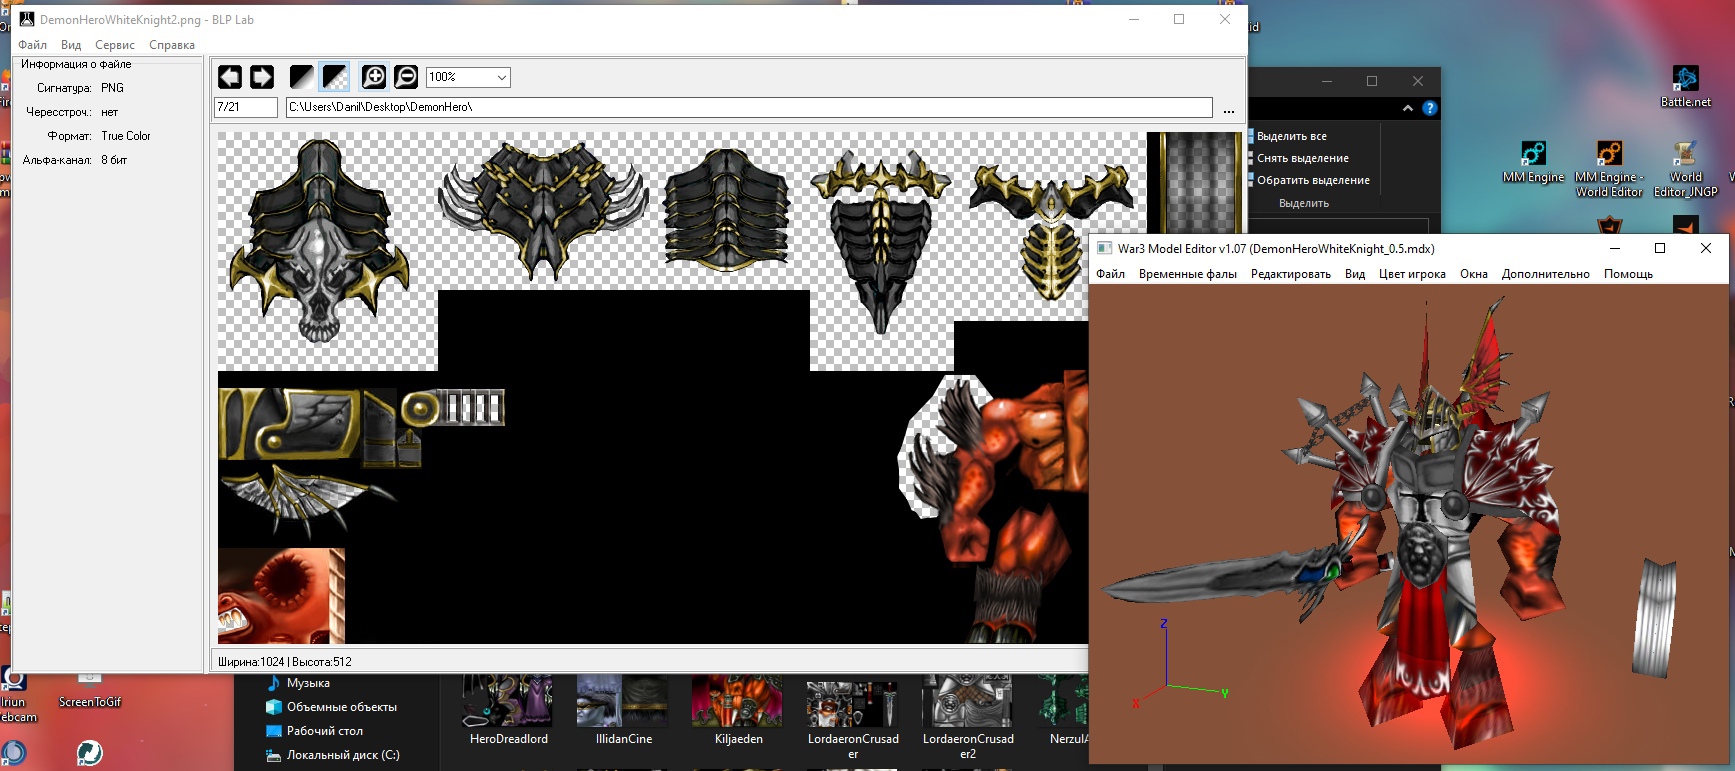Click the Ширина:1024 | Высота:512 status text

point(285,662)
